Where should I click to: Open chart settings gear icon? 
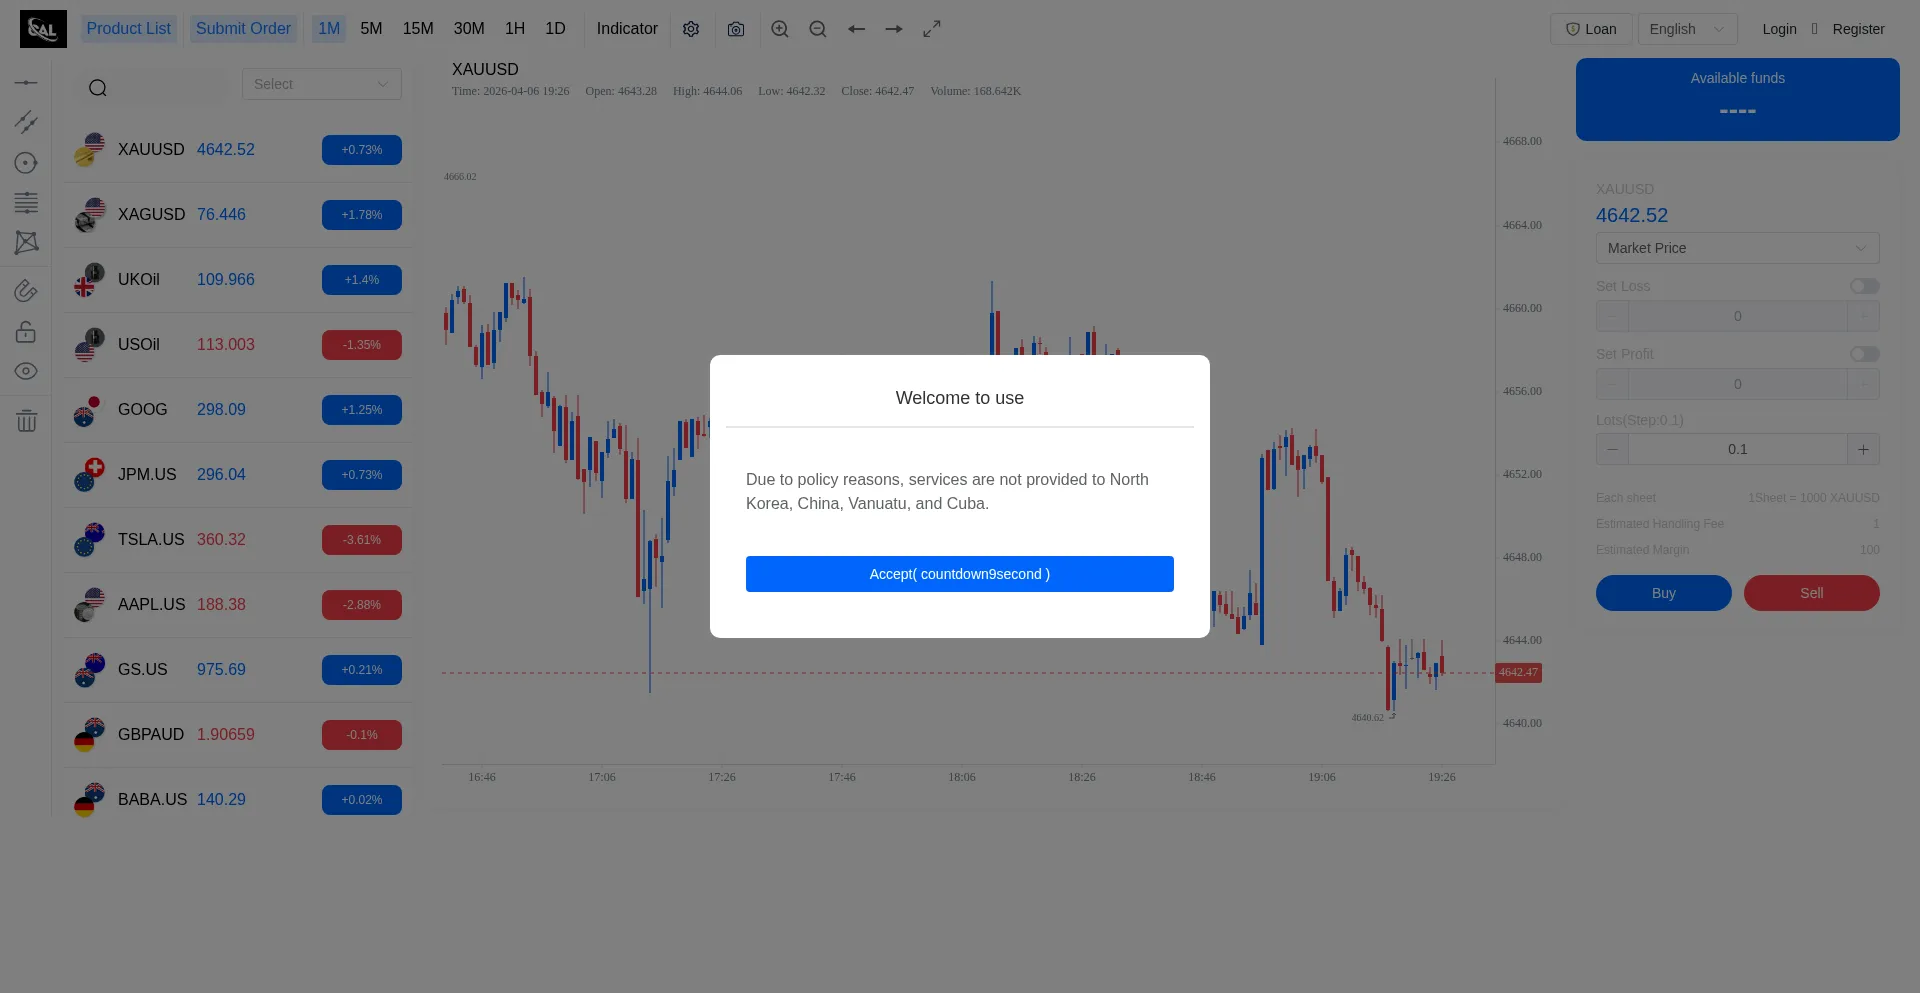click(691, 29)
